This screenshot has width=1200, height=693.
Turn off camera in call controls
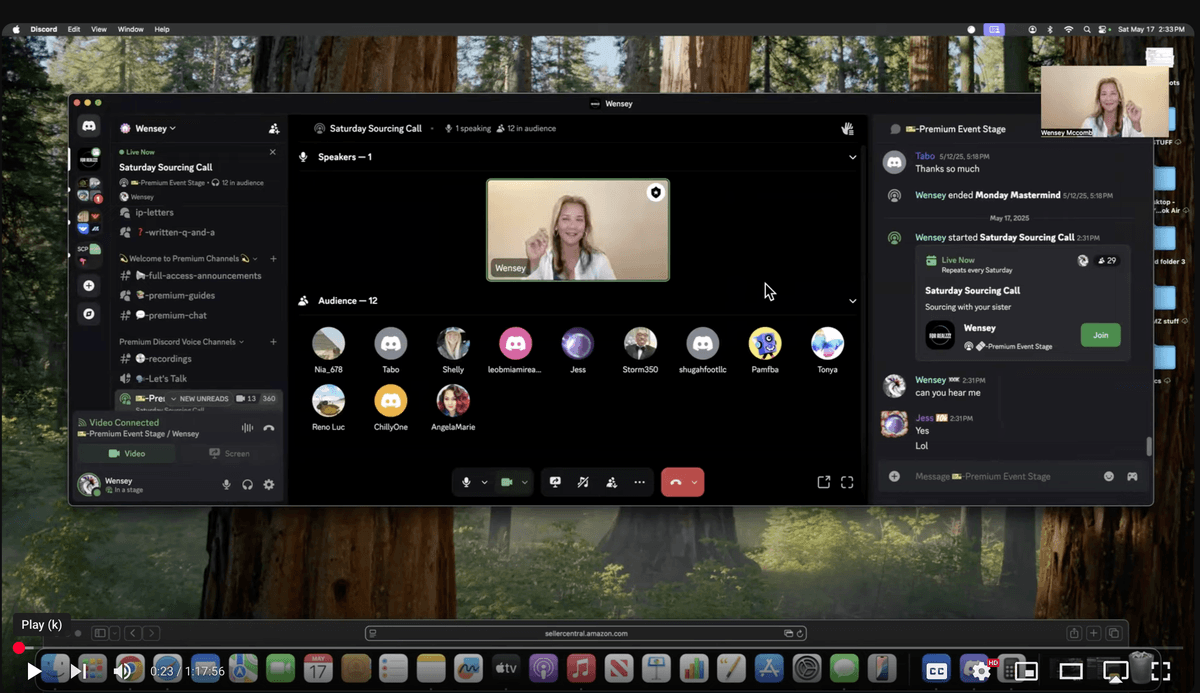[x=507, y=482]
